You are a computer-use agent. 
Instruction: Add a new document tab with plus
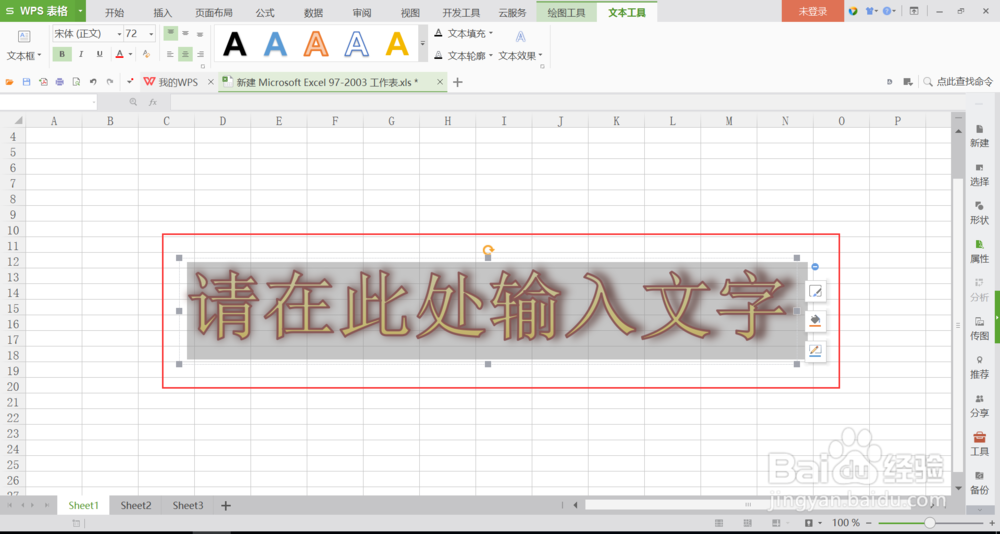click(457, 82)
